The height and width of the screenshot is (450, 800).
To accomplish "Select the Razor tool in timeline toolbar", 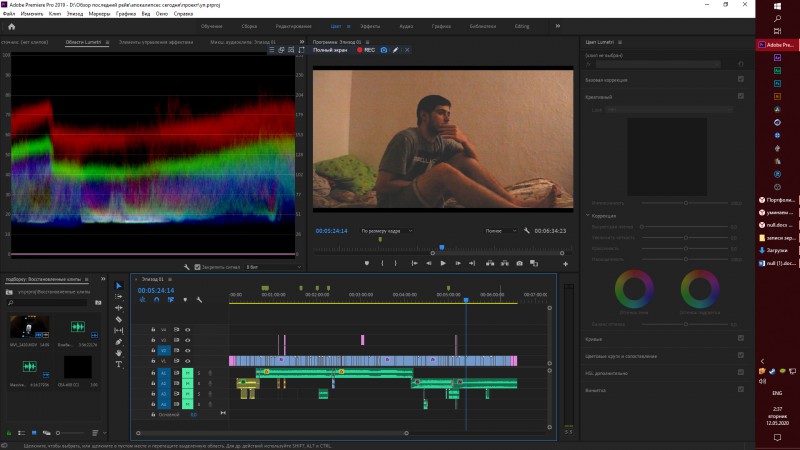I will point(119,319).
